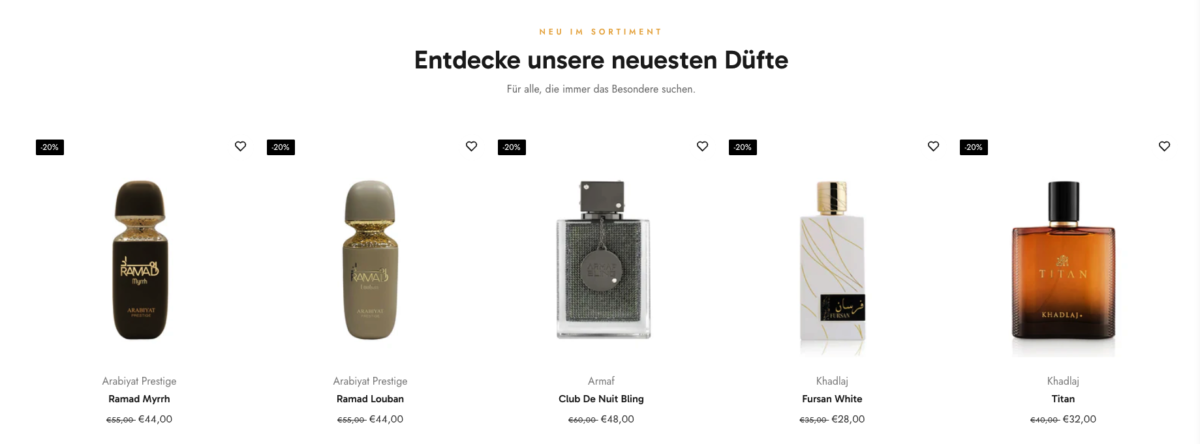Click the -20% badge on Ramad Myrrh
The width and height of the screenshot is (1200, 444).
(x=50, y=147)
